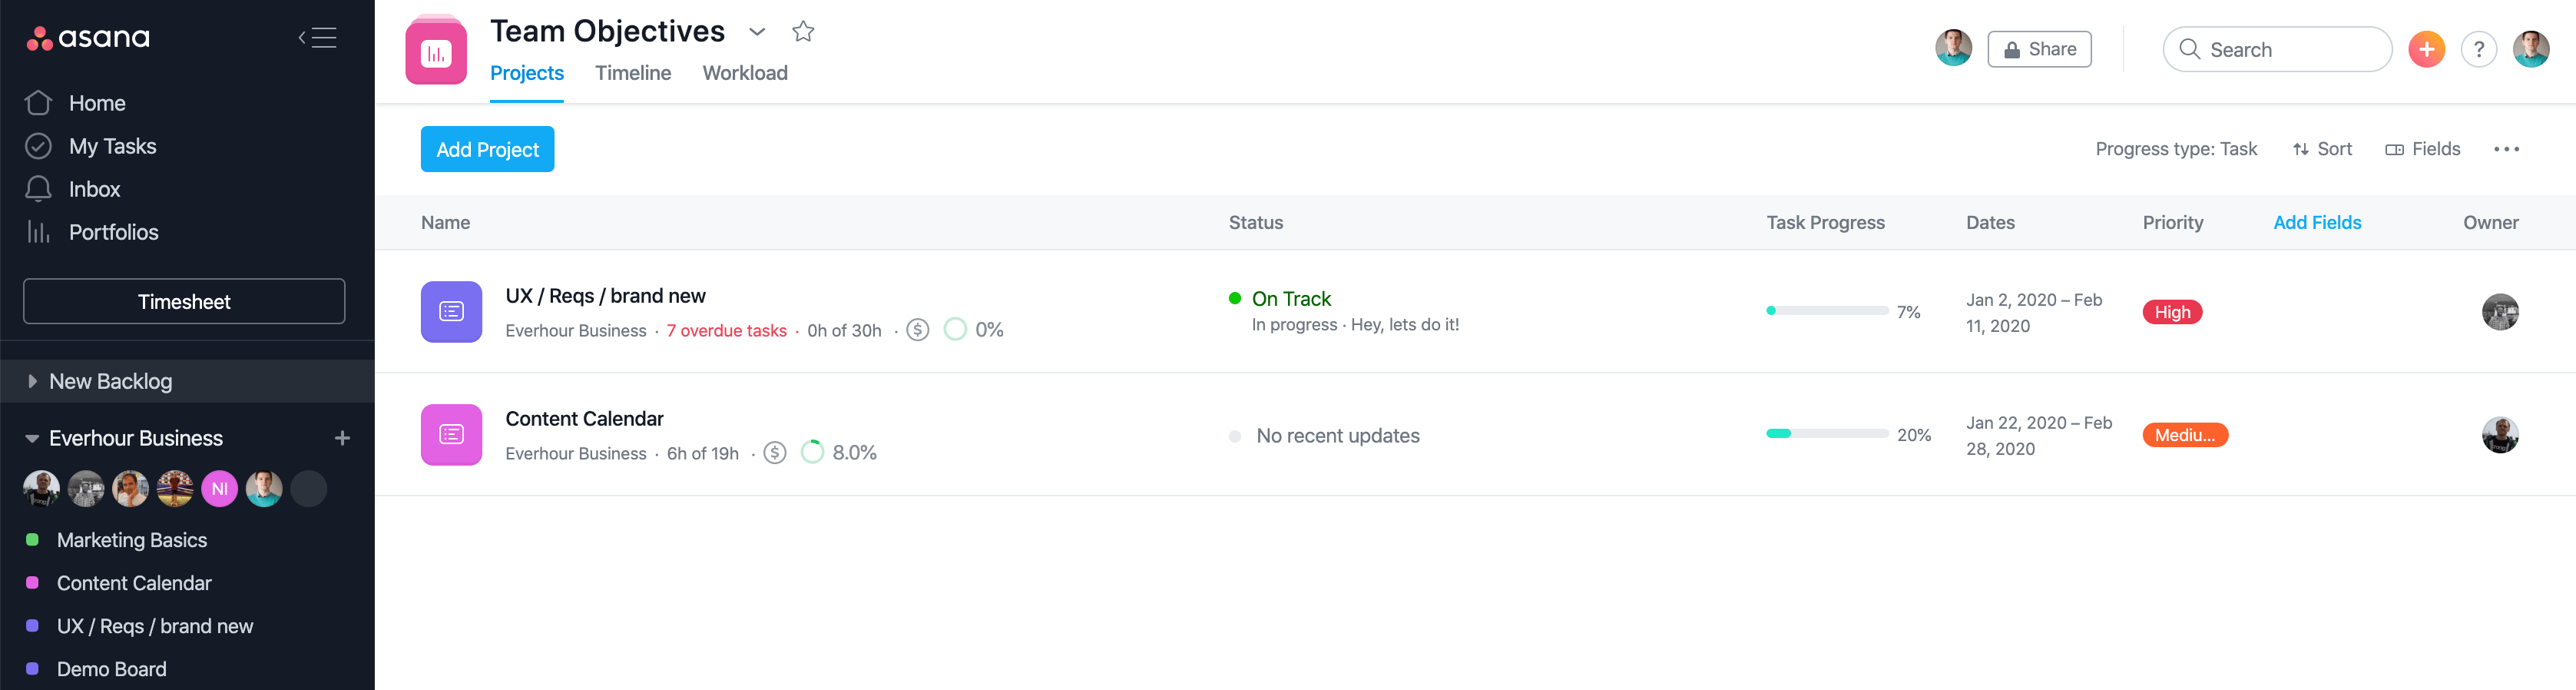Switch to the Workload tab
This screenshot has width=2576, height=690.
(x=744, y=73)
